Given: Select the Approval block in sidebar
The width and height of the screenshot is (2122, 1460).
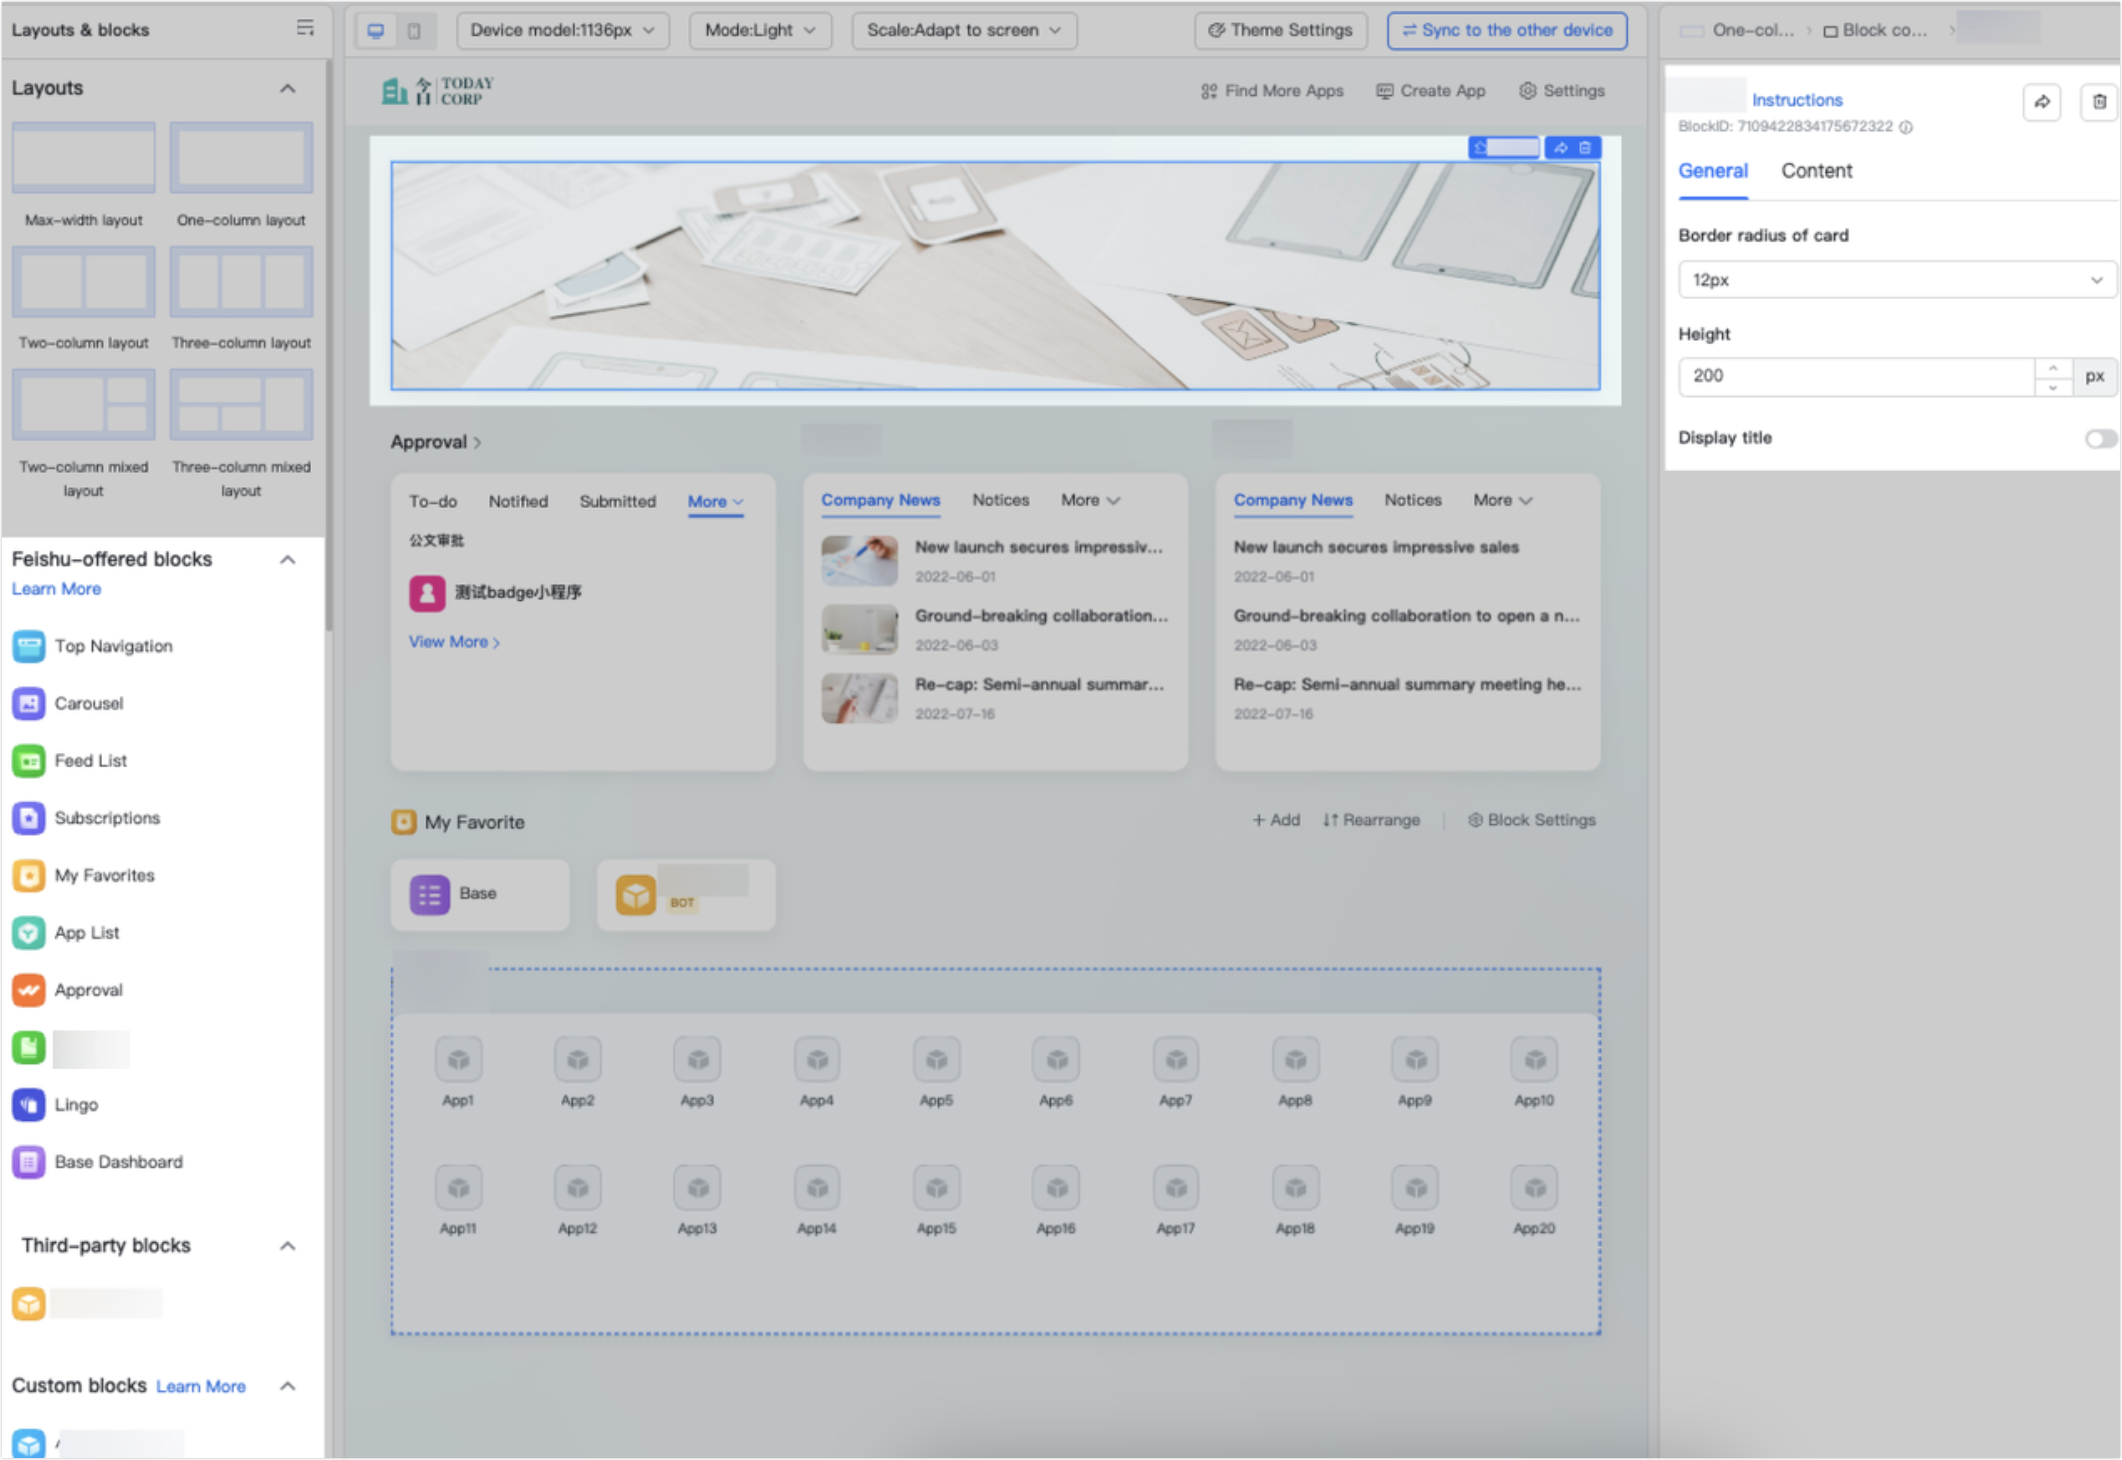Looking at the screenshot, I should (x=89, y=990).
